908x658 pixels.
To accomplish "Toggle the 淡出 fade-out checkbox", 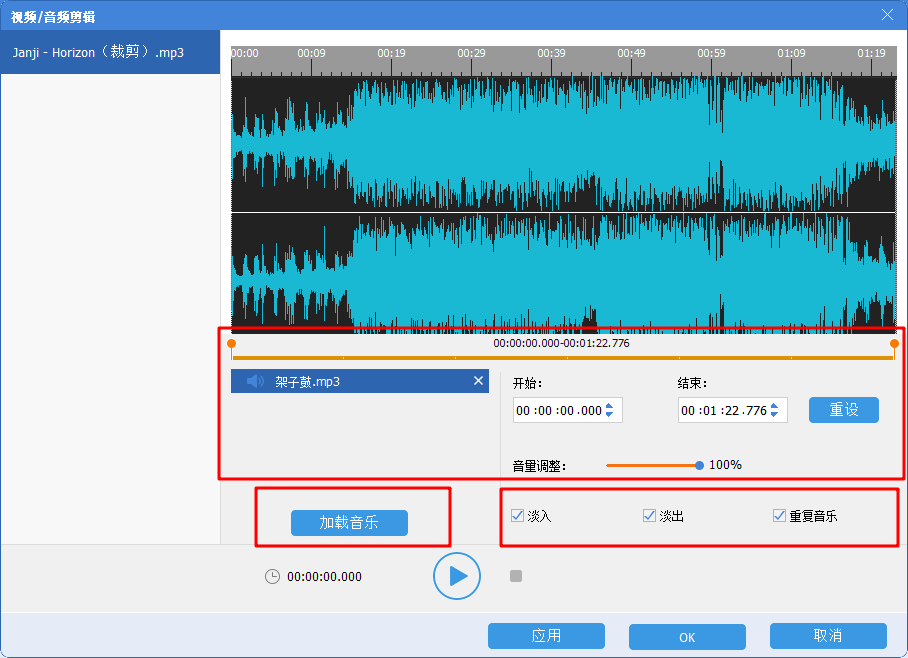I will [x=649, y=516].
